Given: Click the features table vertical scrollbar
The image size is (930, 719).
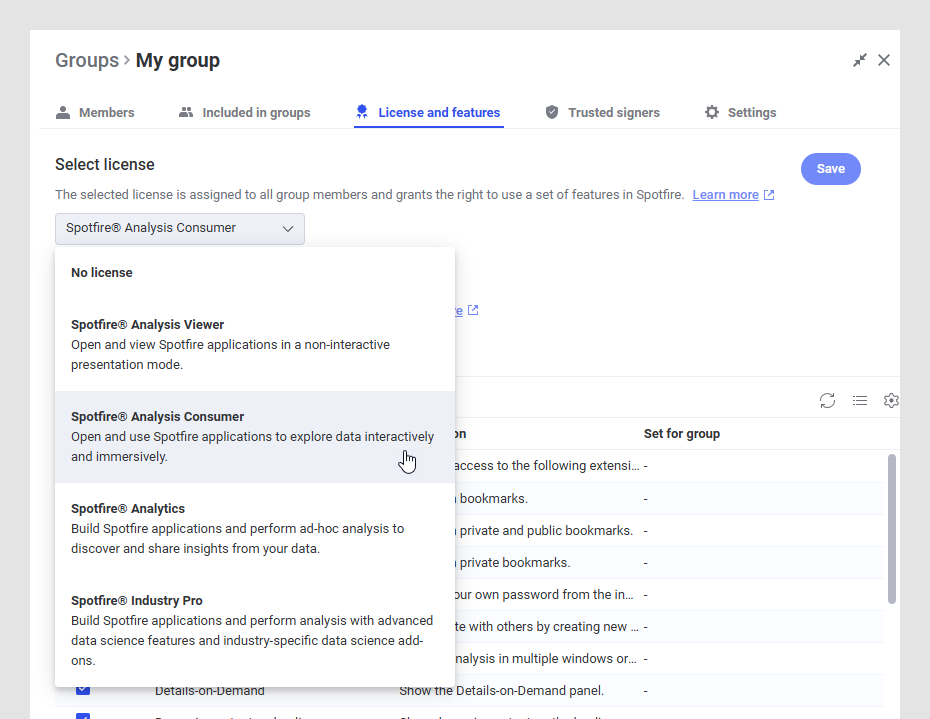Looking at the screenshot, I should point(891,528).
